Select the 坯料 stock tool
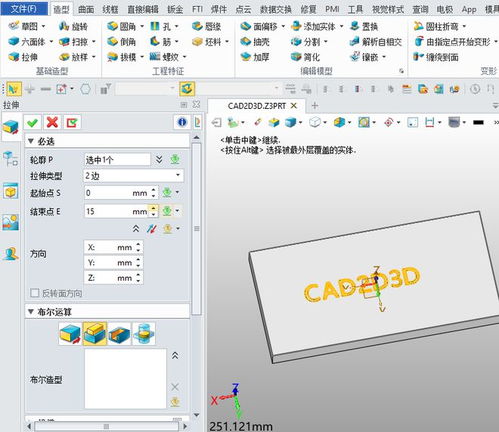This screenshot has height=432, width=499. pos(207,42)
